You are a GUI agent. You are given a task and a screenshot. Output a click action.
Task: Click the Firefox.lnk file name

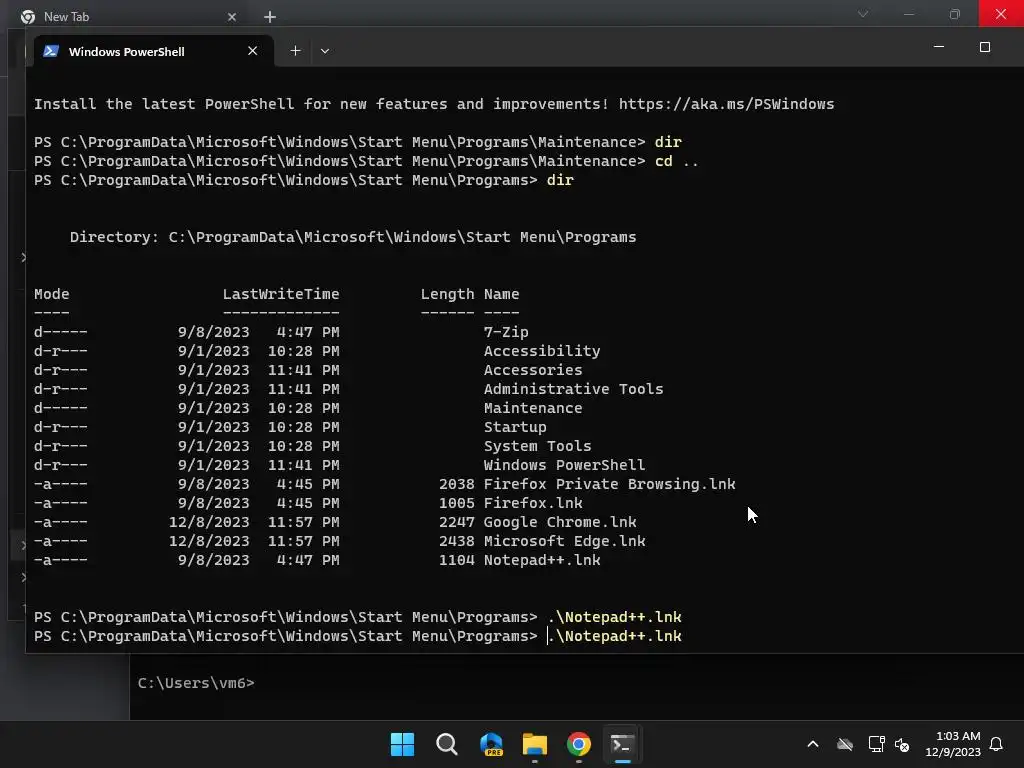coord(533,503)
